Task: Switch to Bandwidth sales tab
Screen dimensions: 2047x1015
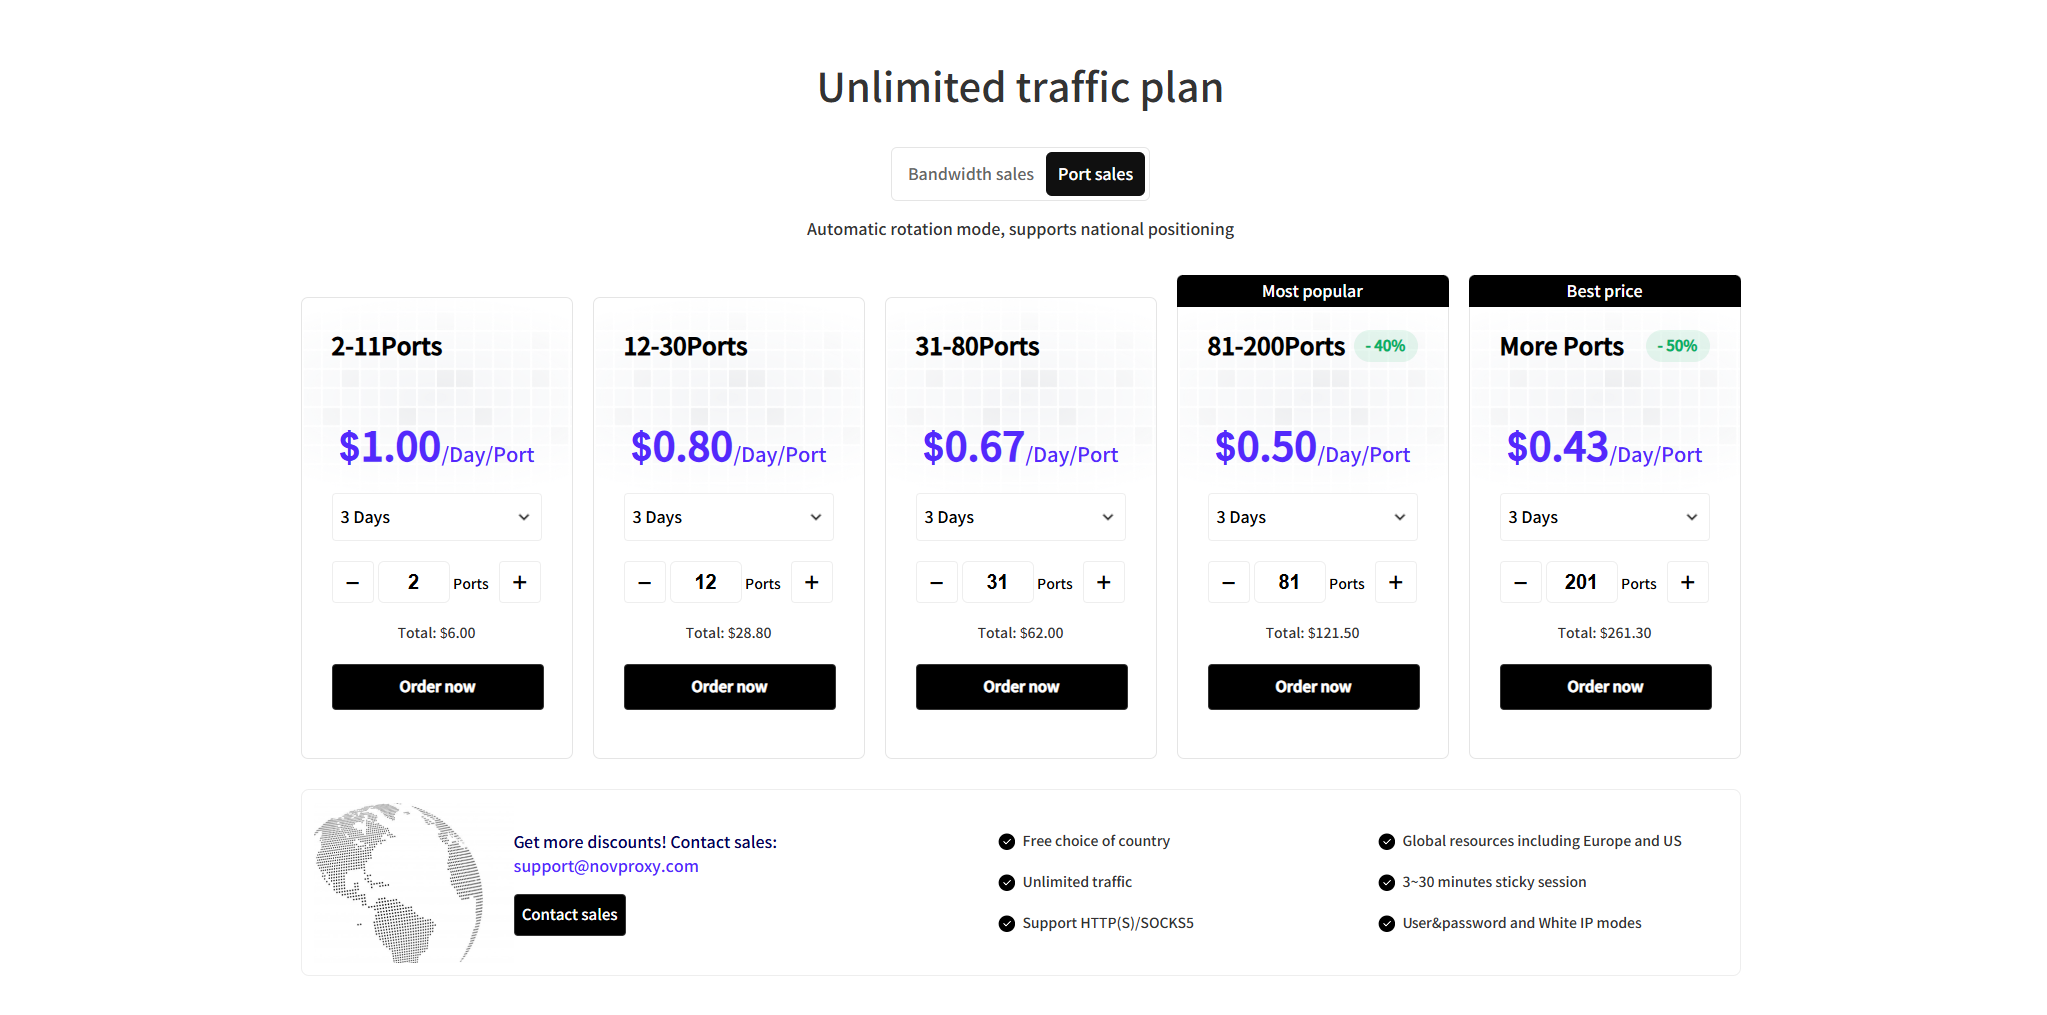Action: tap(970, 174)
